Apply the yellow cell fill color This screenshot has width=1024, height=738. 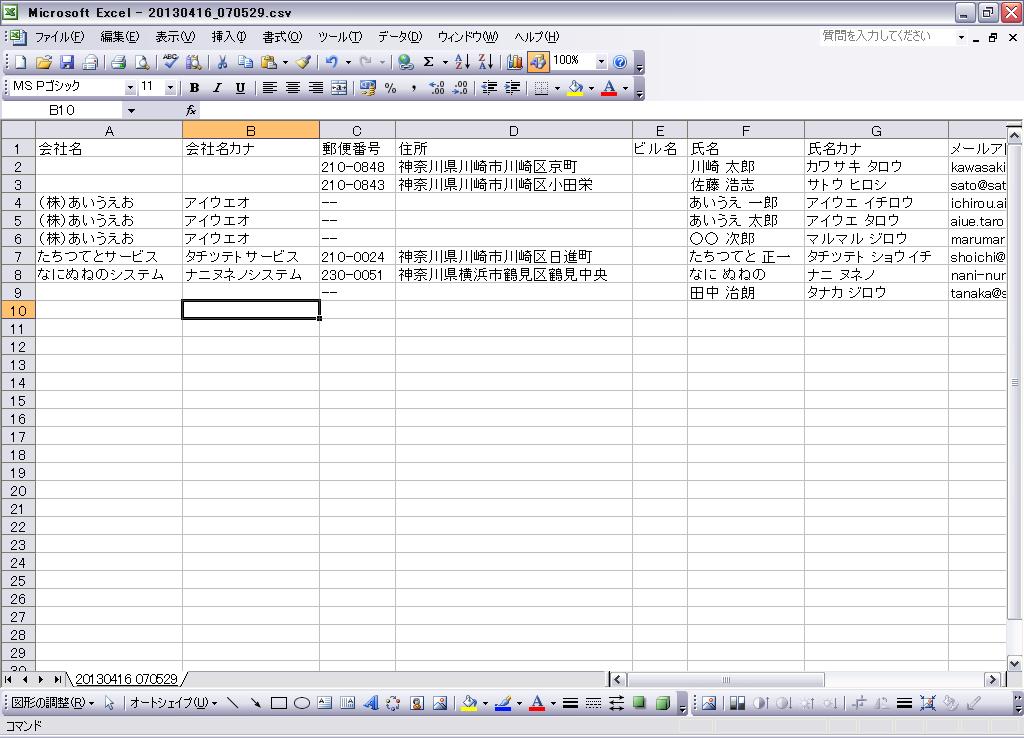pos(575,88)
